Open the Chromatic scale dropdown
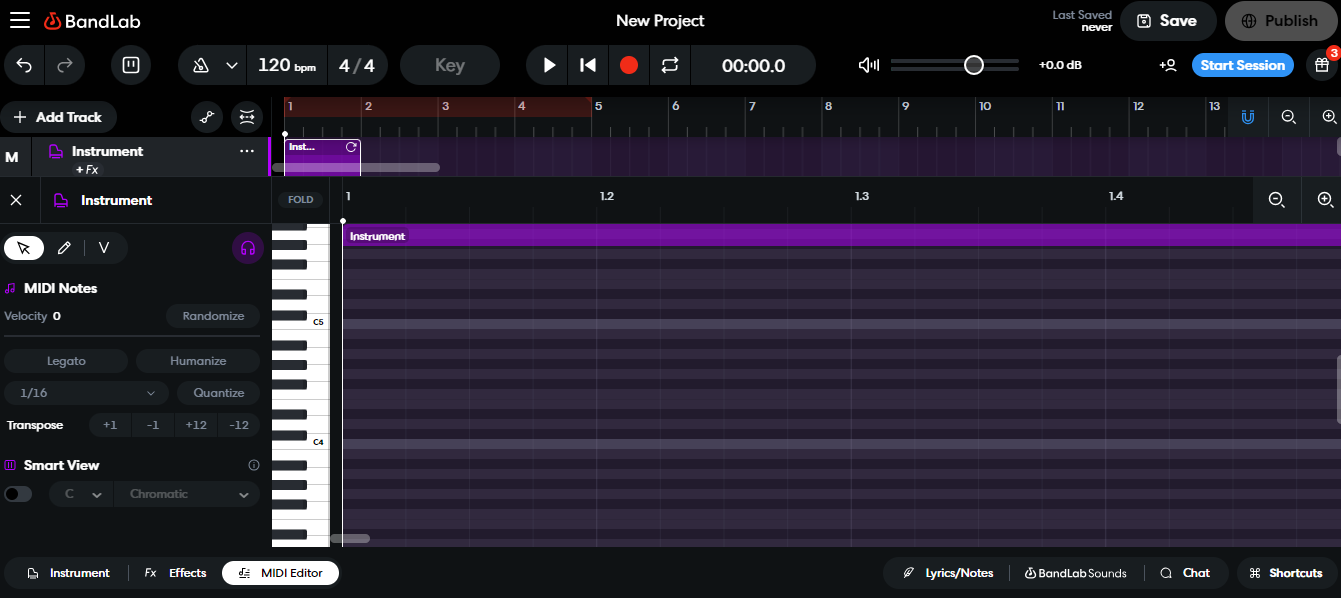This screenshot has height=598, width=1341. coord(188,494)
